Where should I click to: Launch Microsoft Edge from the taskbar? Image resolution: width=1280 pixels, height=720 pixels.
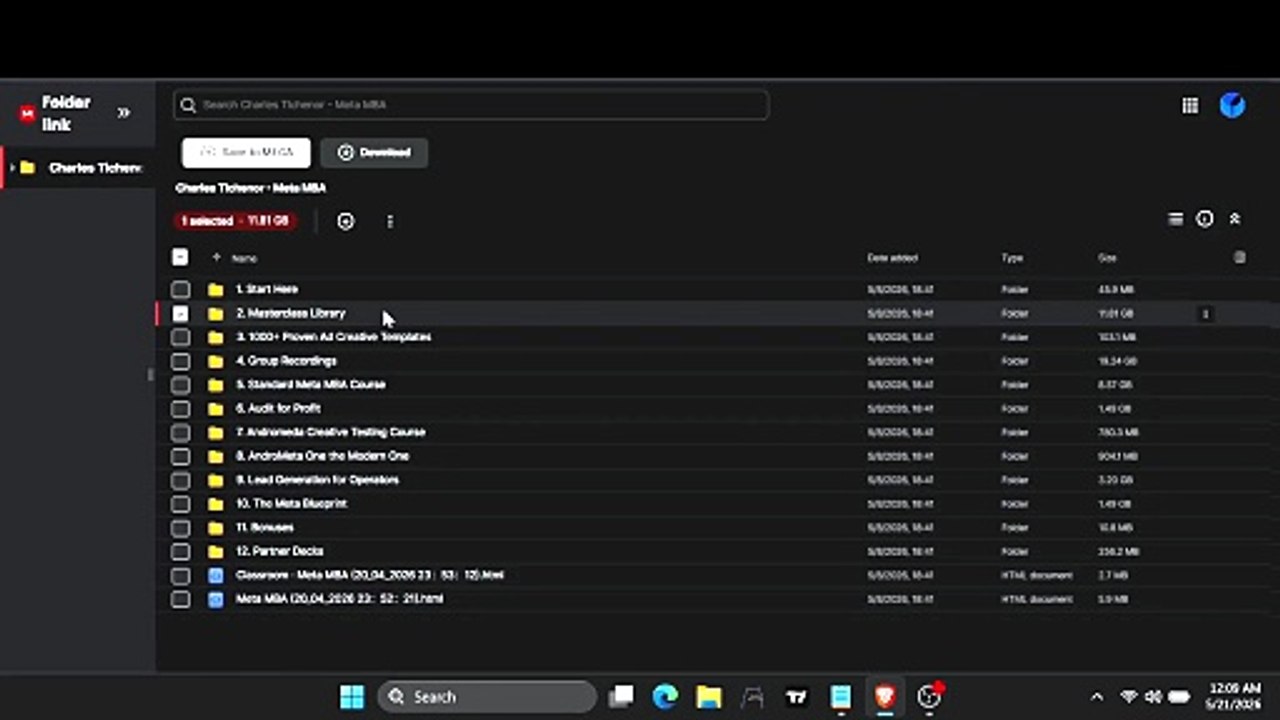(x=665, y=697)
